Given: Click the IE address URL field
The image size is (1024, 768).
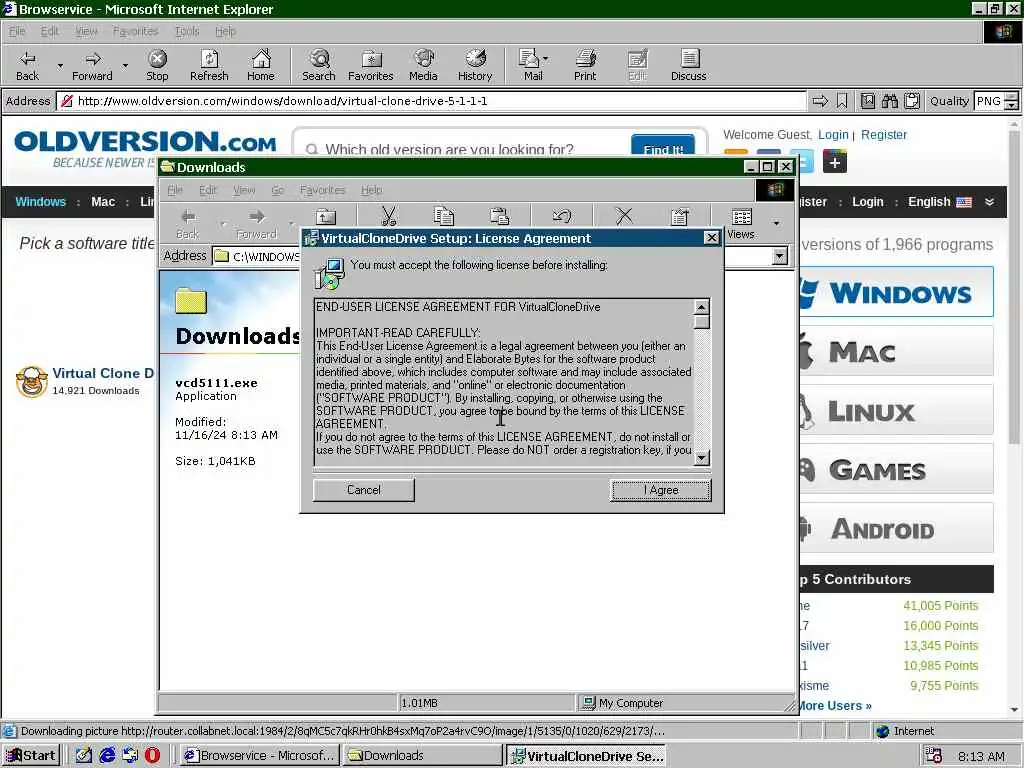Looking at the screenshot, I should coord(431,101).
